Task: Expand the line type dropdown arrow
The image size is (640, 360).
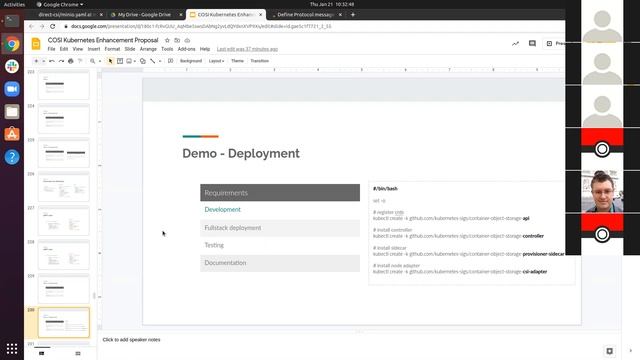Action: point(160,61)
